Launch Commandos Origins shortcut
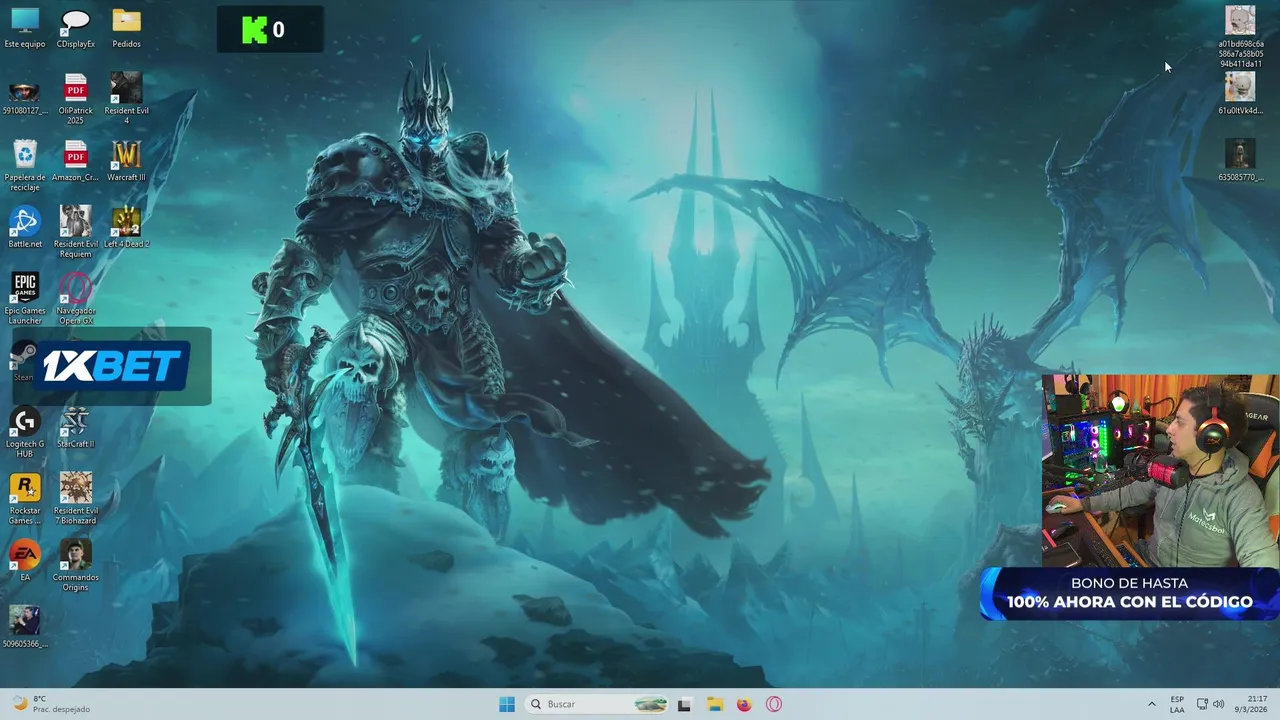The image size is (1280, 720). point(76,566)
